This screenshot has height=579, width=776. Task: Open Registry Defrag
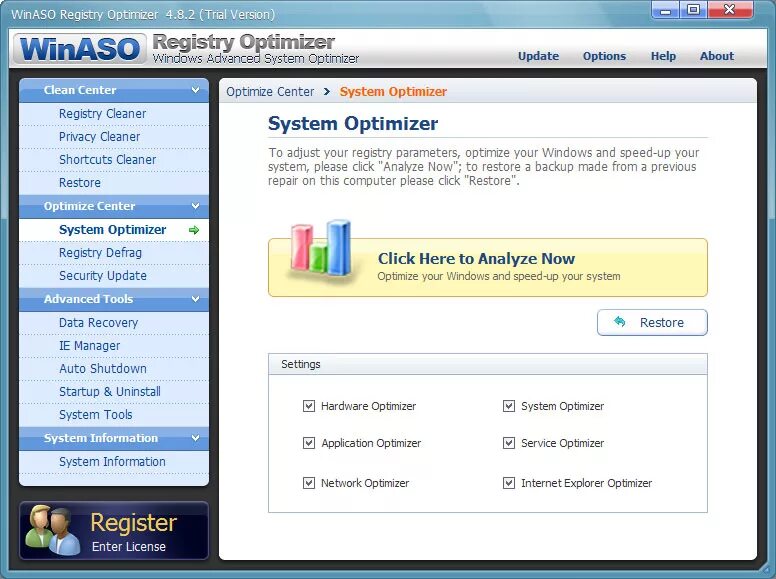(x=114, y=253)
